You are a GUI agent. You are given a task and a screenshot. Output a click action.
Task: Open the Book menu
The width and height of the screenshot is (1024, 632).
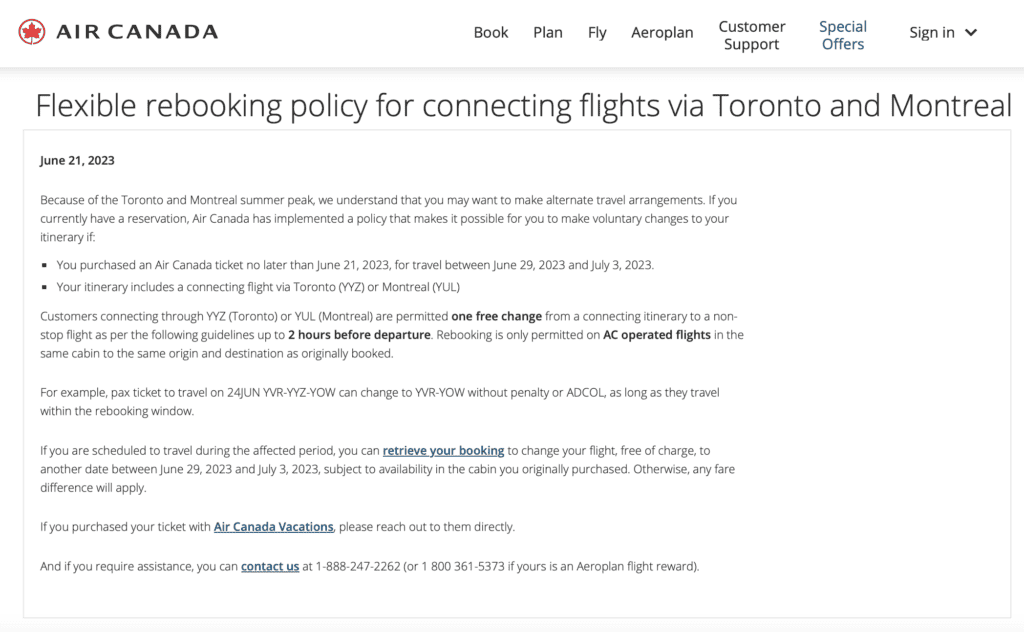click(491, 32)
